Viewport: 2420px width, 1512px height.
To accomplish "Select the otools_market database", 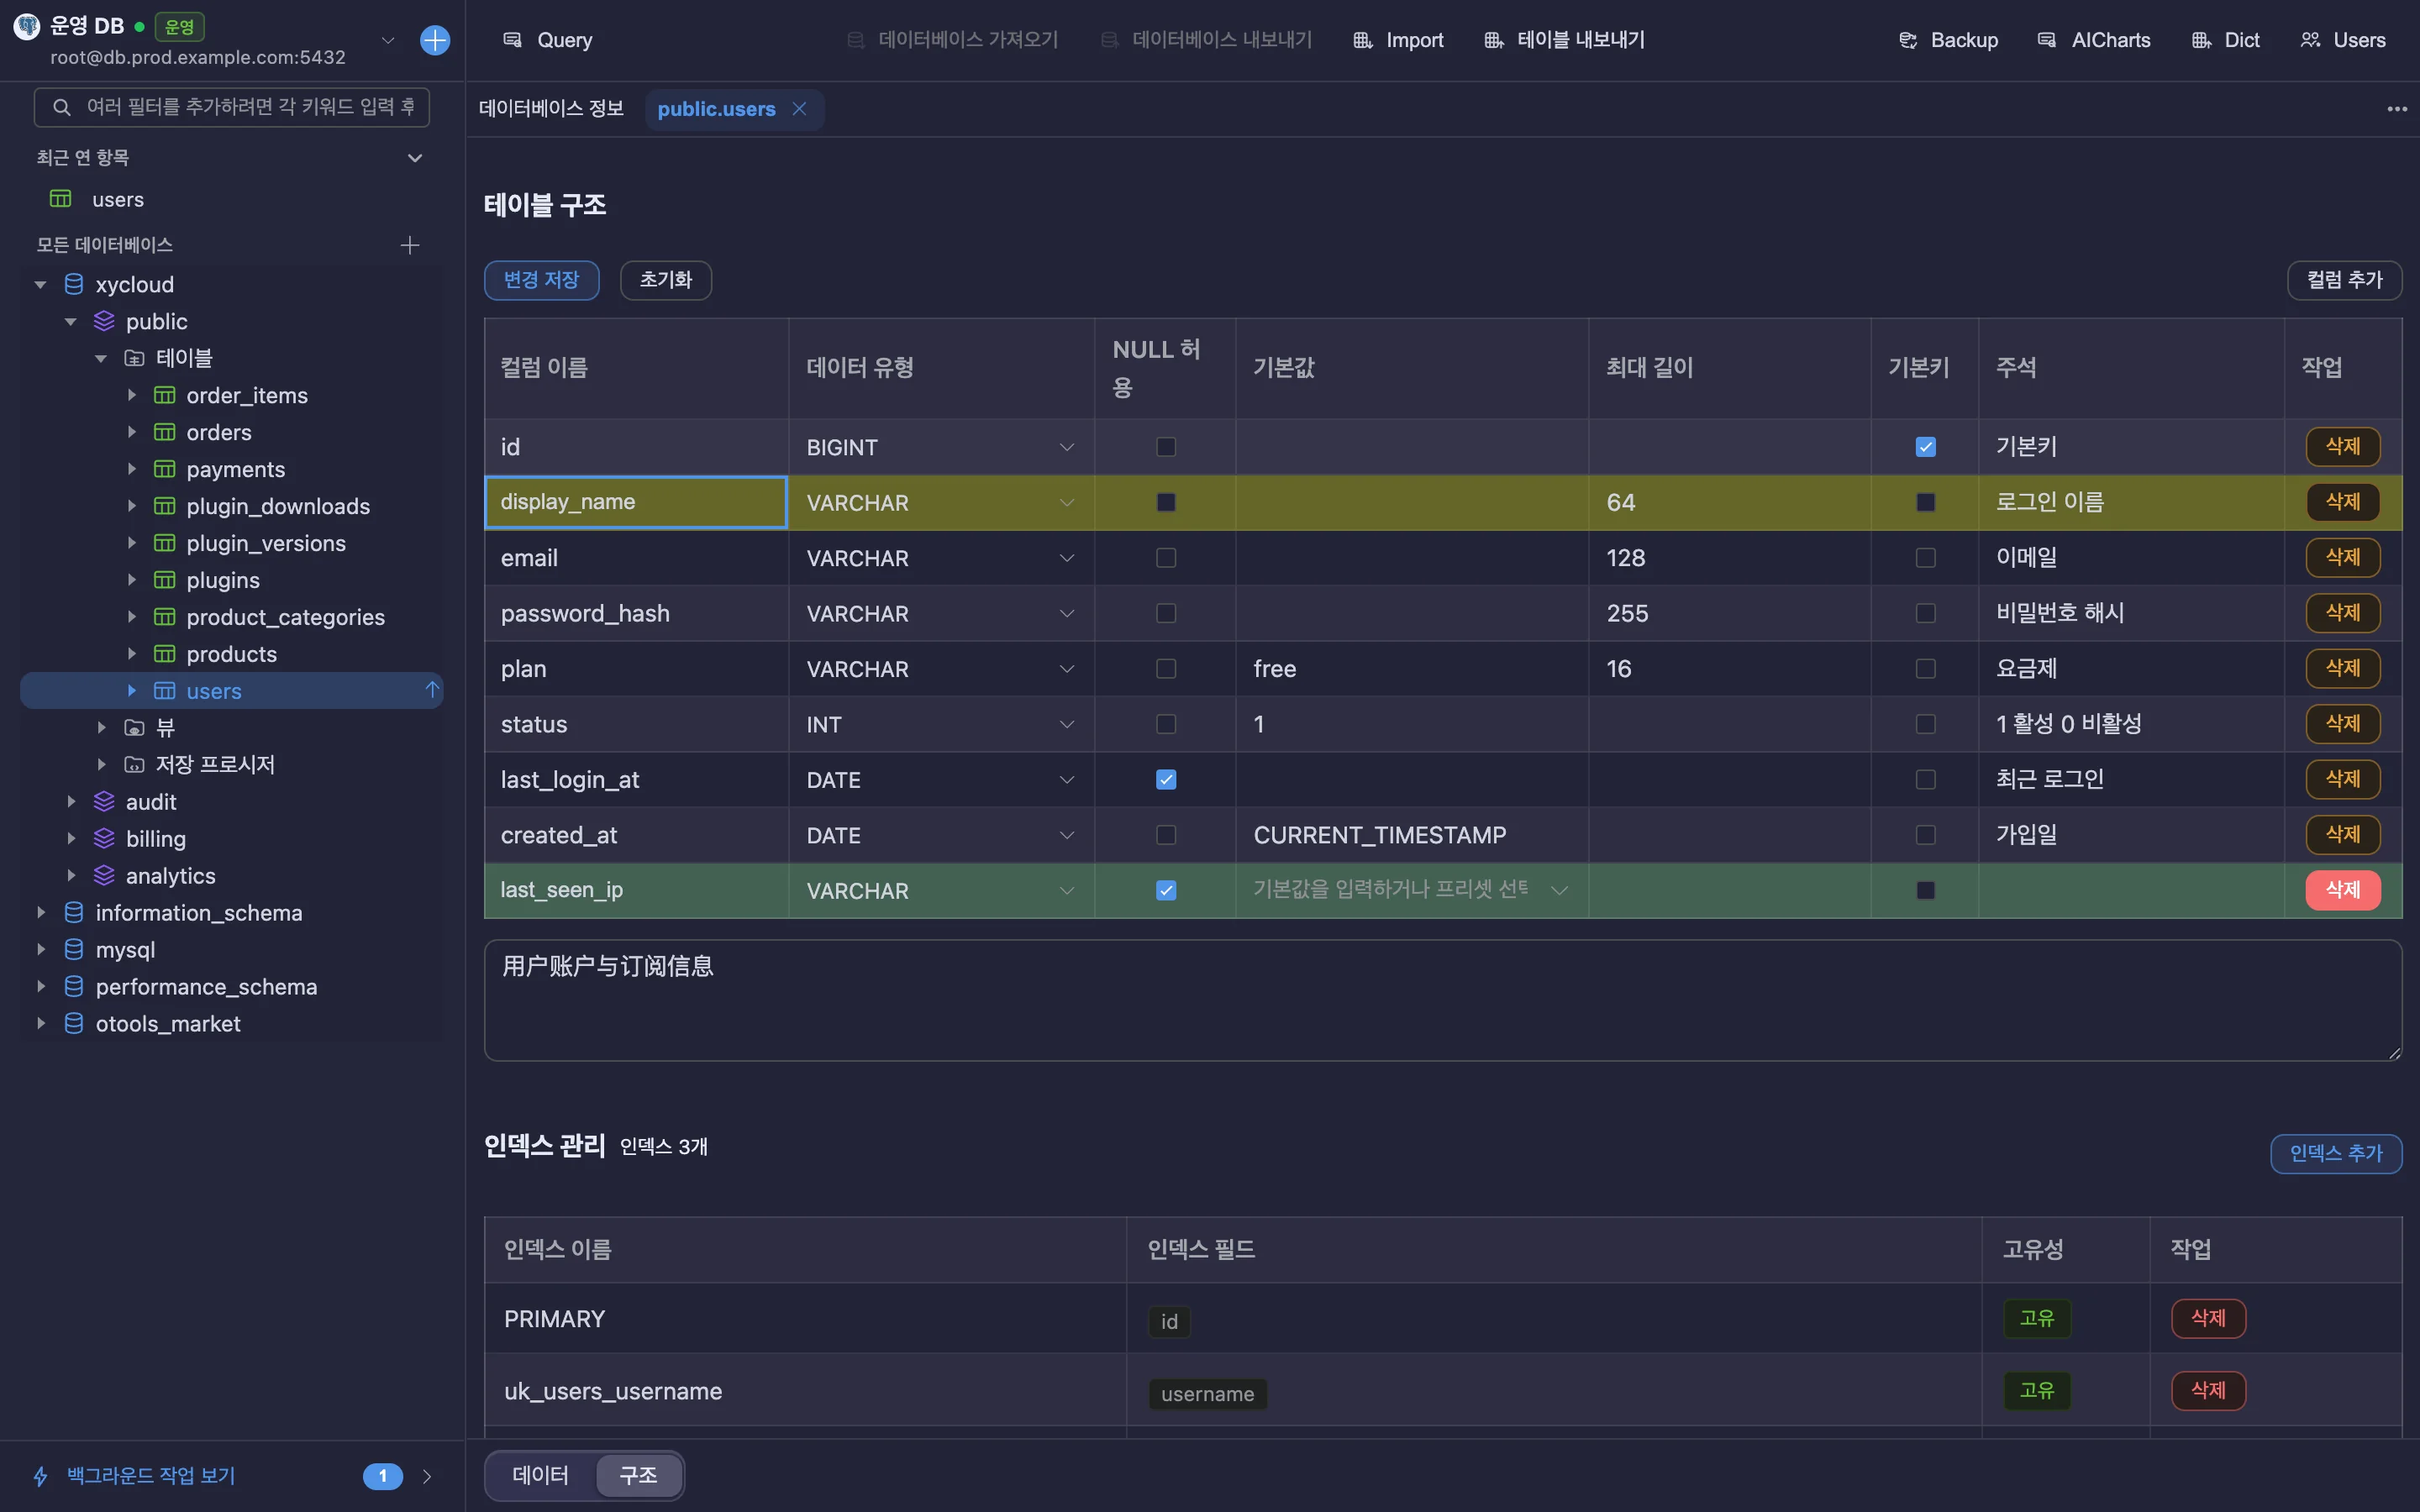I will (168, 1023).
